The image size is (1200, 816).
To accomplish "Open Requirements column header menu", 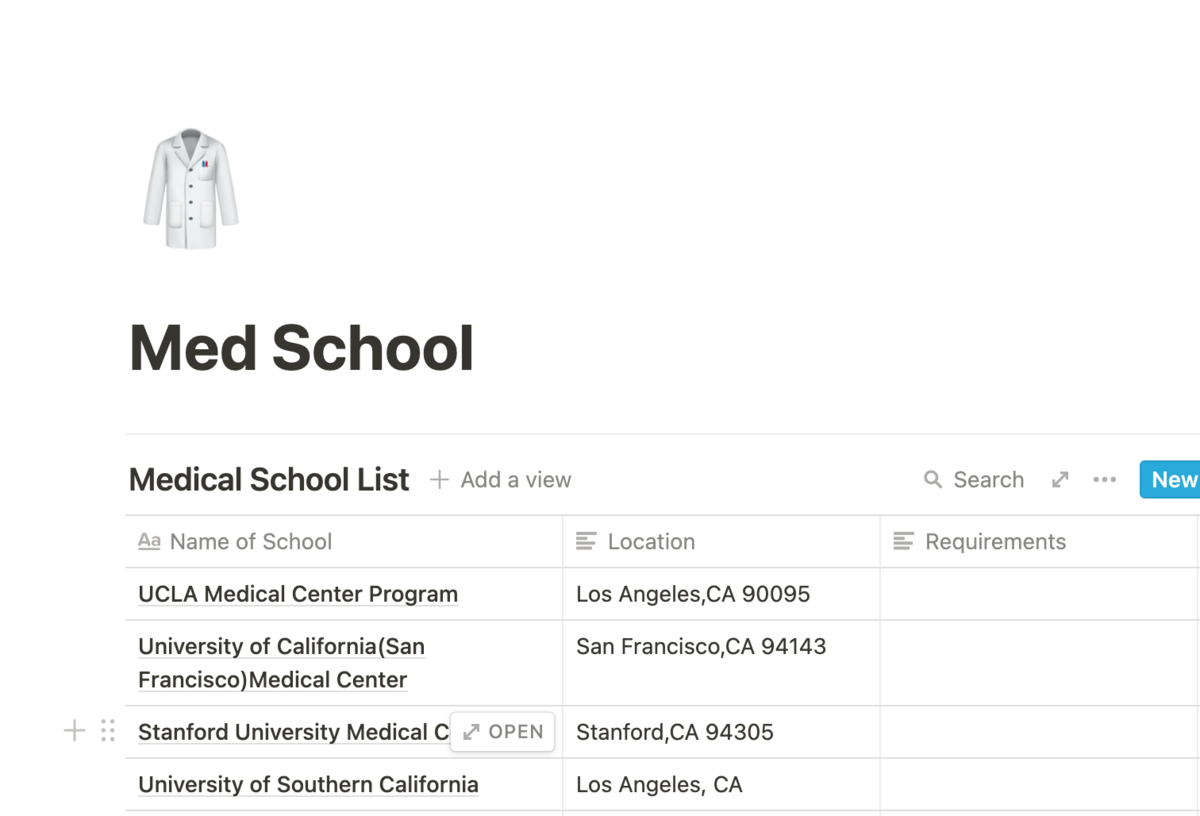I will point(1039,542).
